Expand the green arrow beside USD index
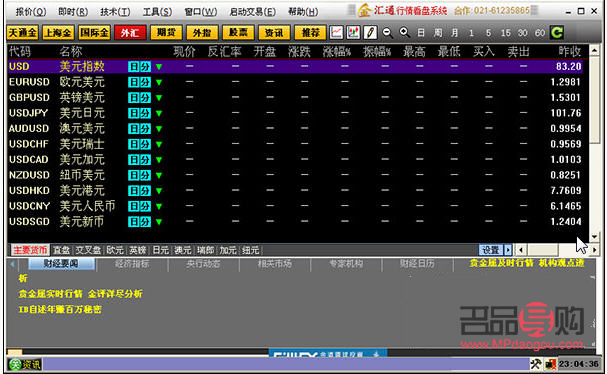Image resolution: width=607 pixels, height=374 pixels. coord(159,67)
